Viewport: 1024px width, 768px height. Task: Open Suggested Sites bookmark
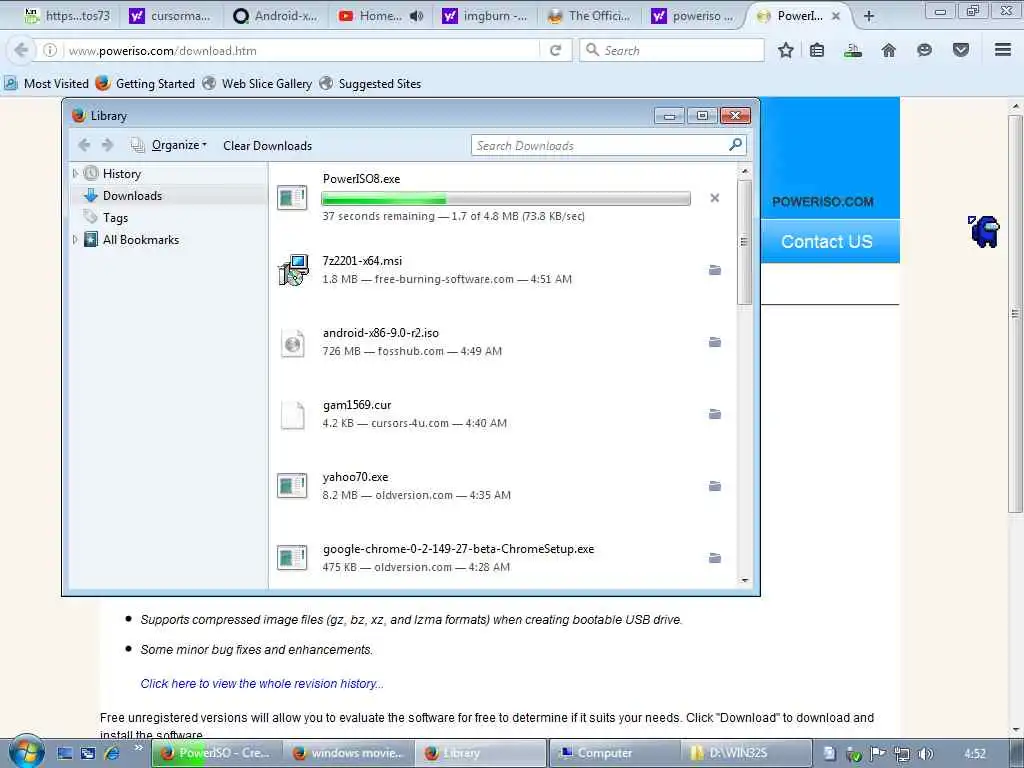(x=371, y=84)
